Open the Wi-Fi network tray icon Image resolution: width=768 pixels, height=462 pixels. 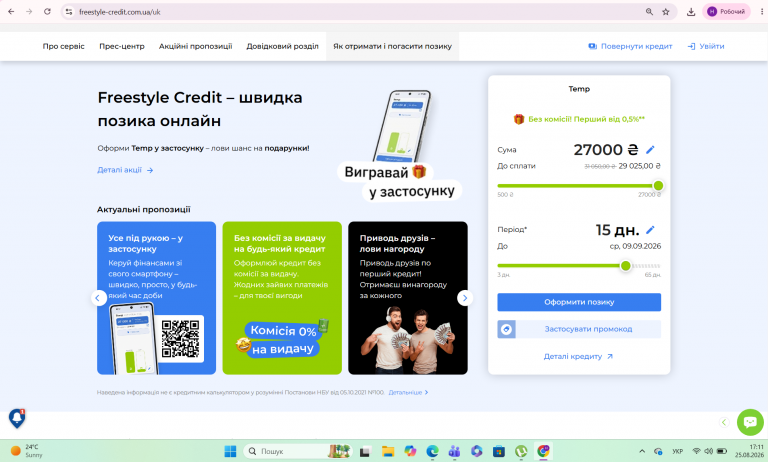pos(696,451)
